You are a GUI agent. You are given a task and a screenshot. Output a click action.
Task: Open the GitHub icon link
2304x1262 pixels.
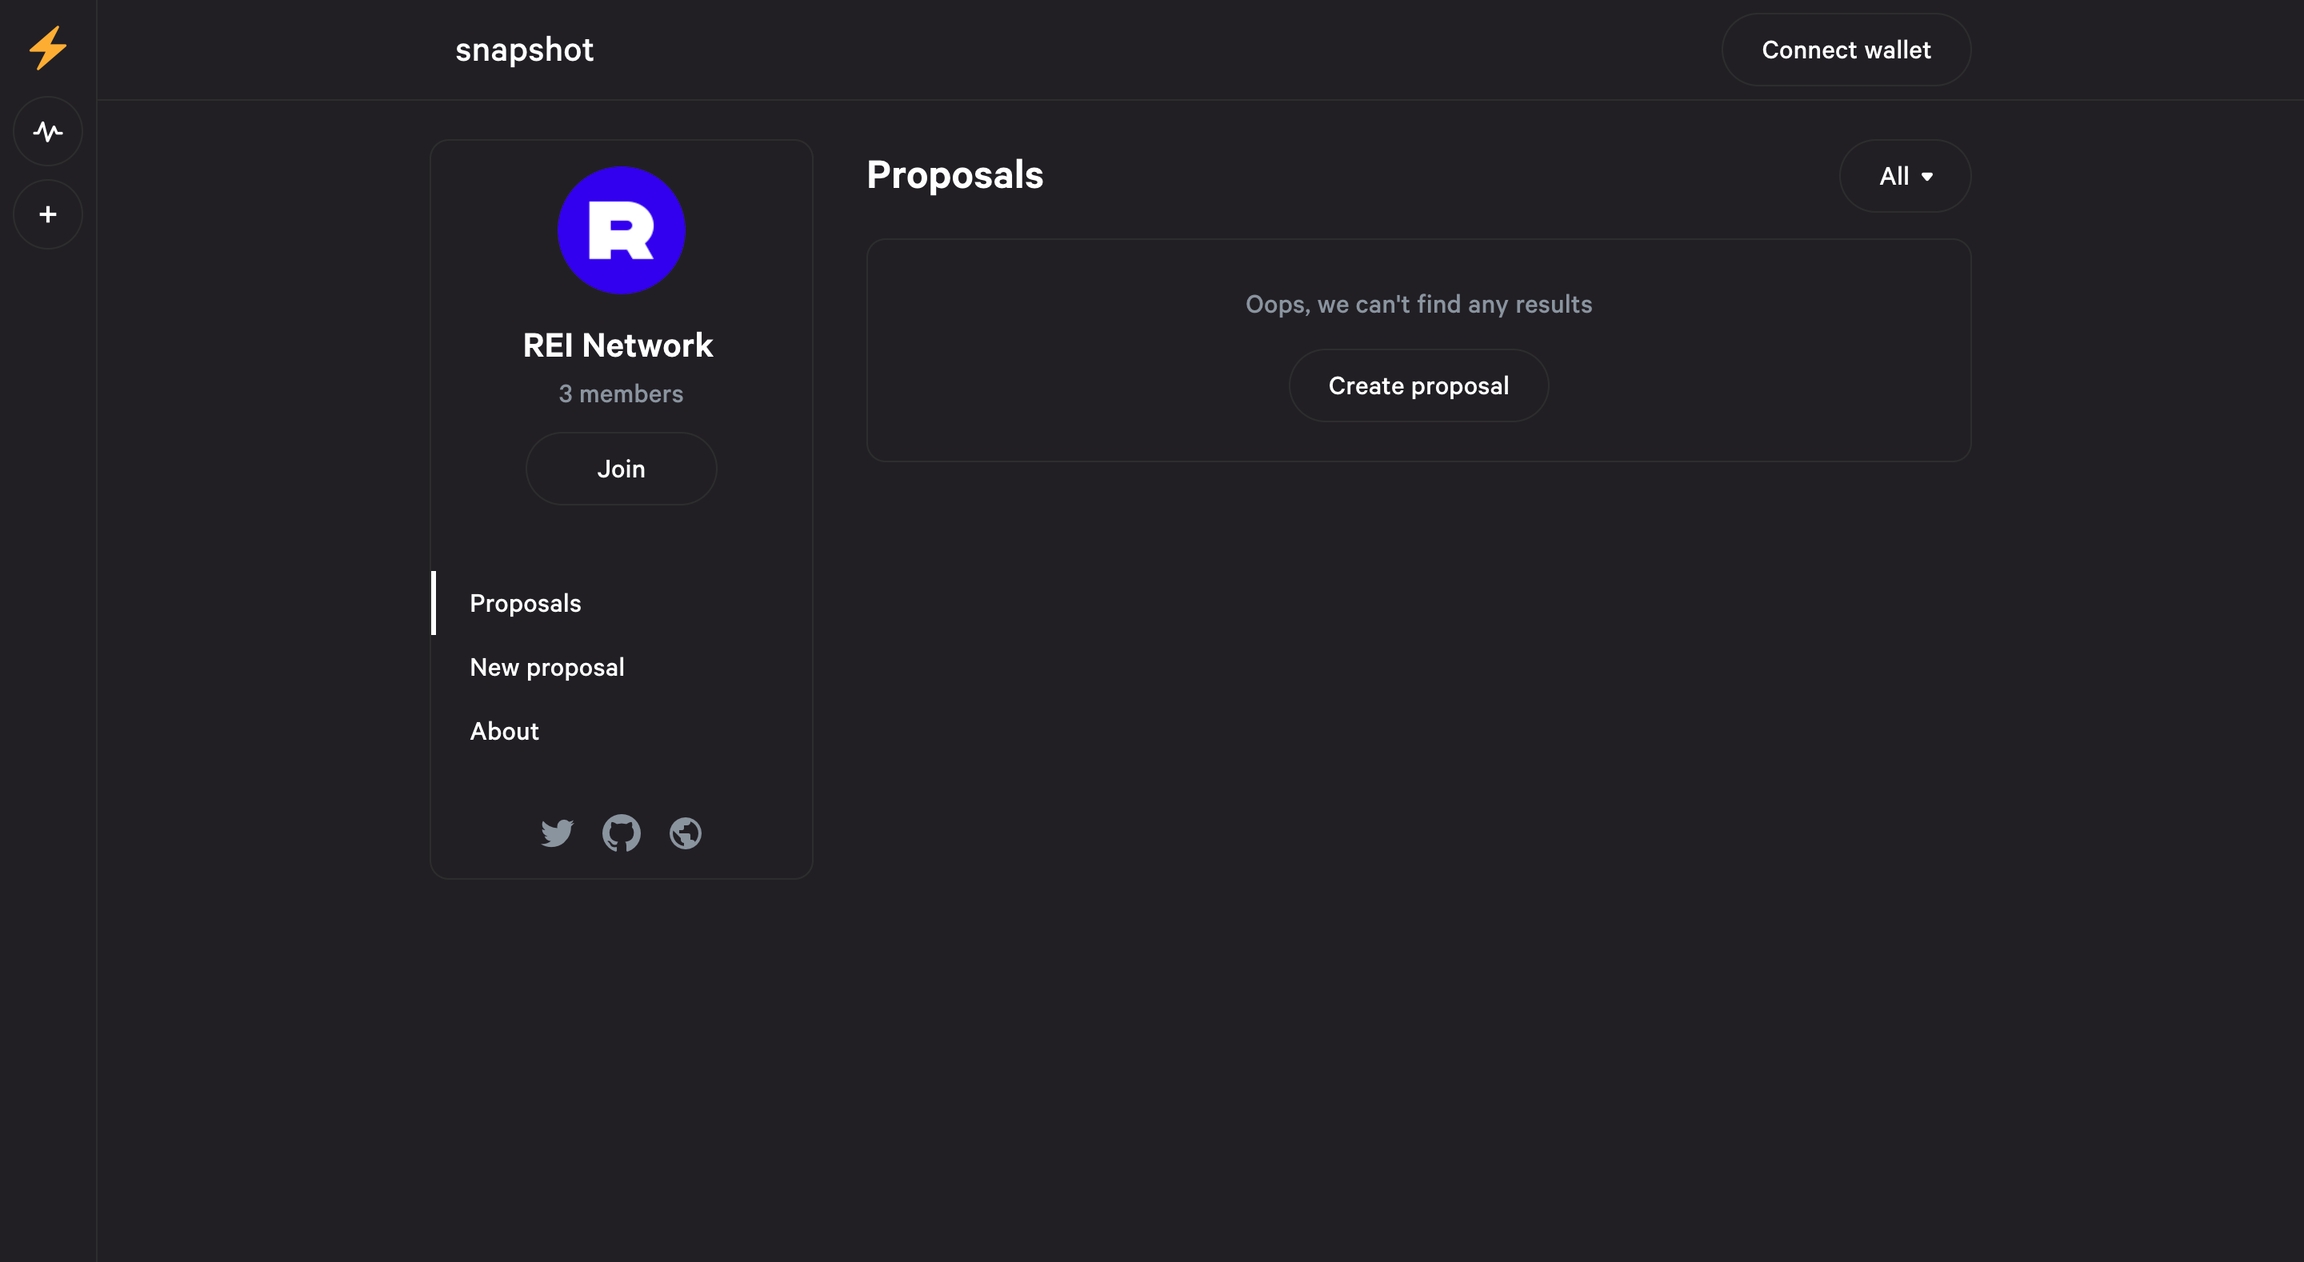click(621, 832)
